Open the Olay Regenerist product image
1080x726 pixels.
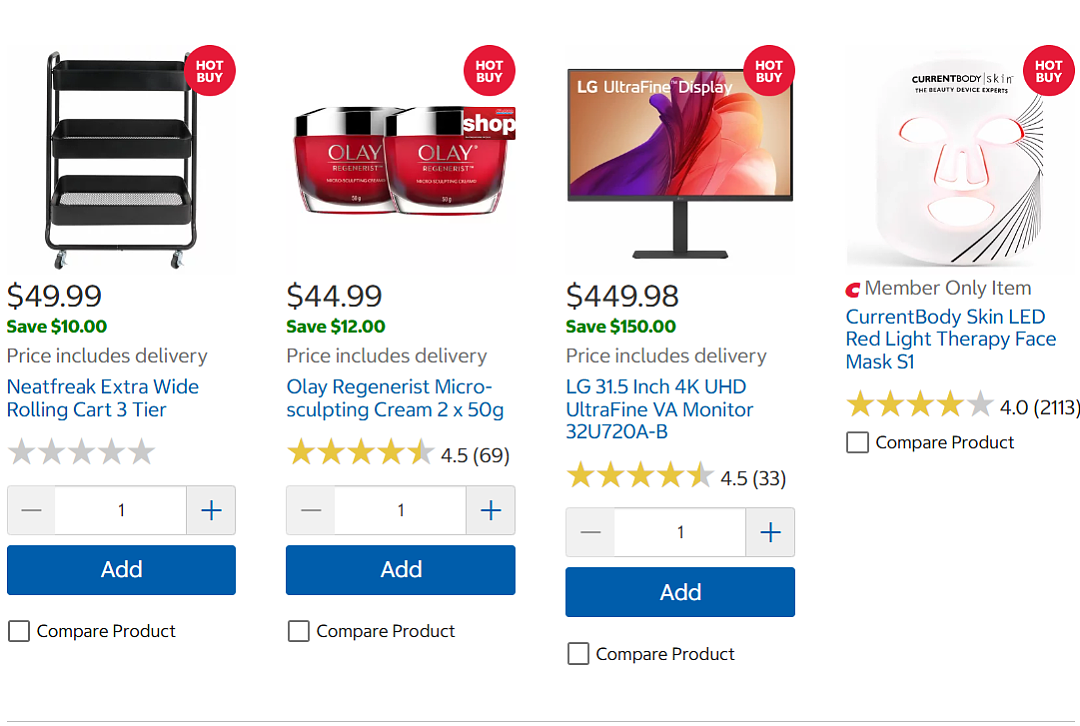click(x=401, y=160)
